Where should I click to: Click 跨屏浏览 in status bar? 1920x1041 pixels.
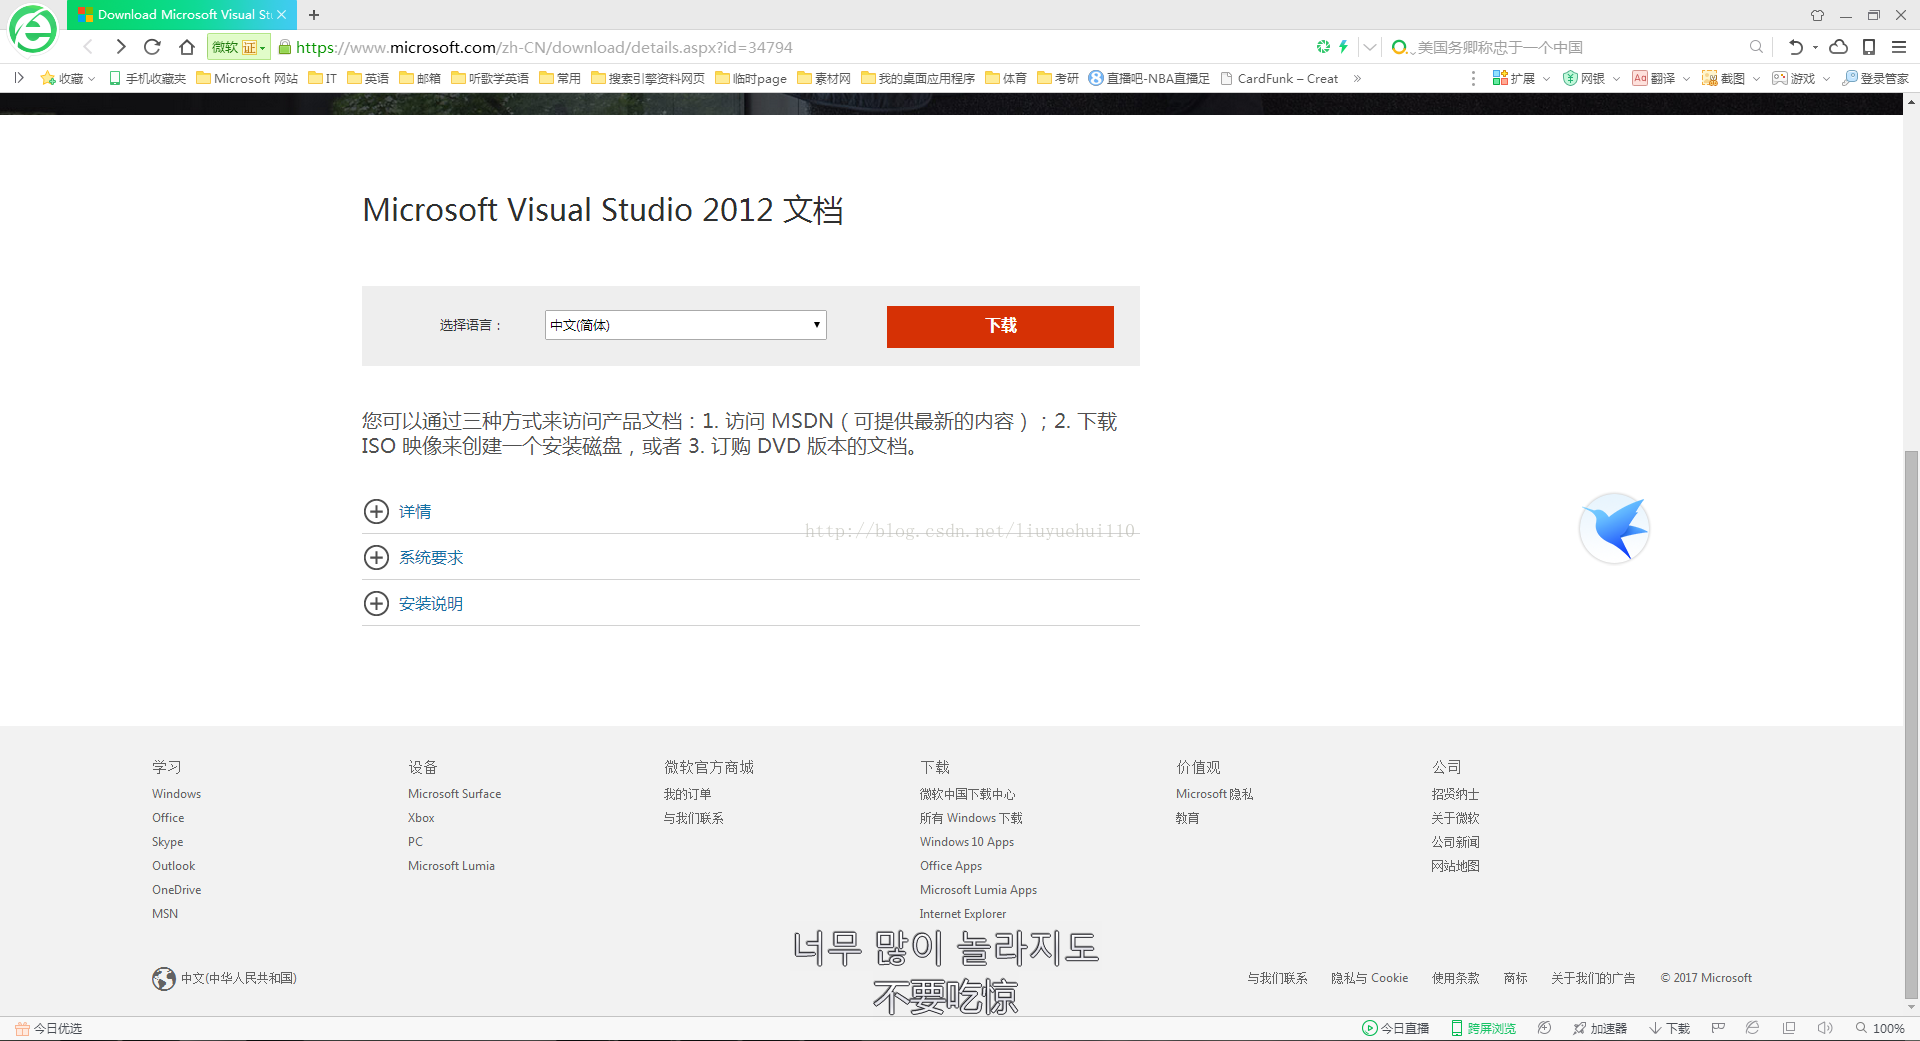click(1483, 1028)
